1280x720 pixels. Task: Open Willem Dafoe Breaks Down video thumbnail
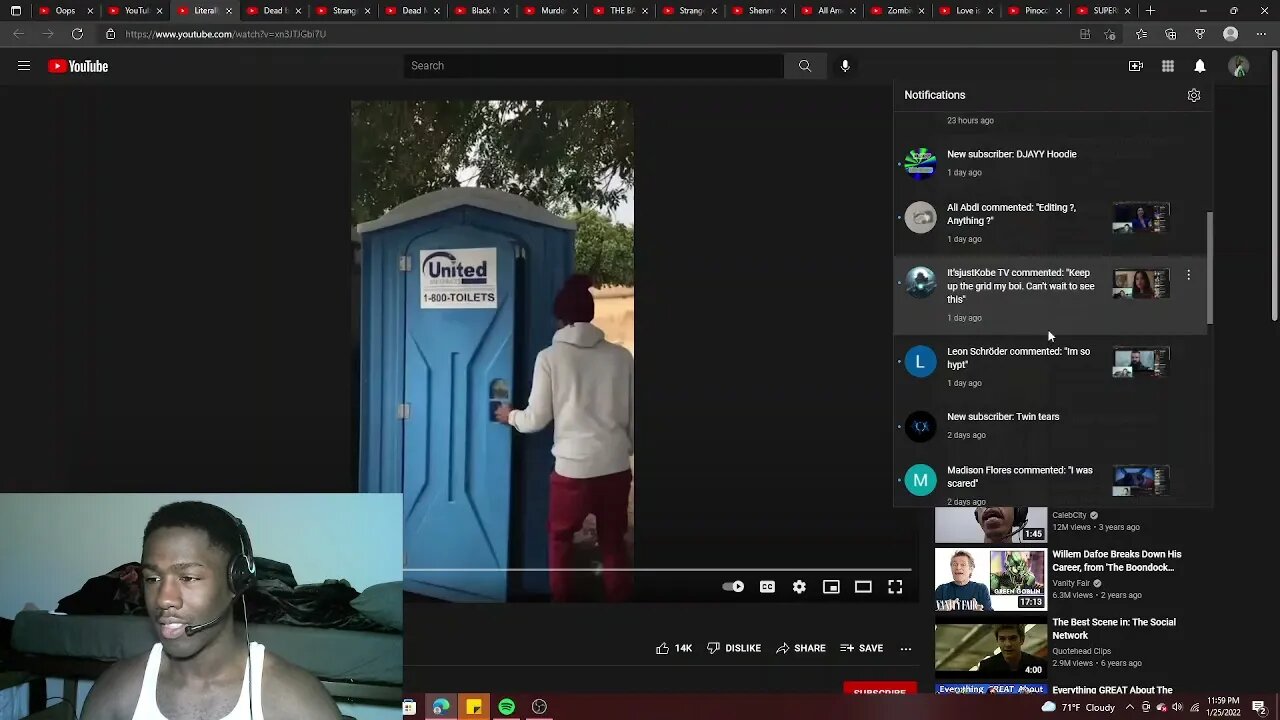tap(991, 579)
